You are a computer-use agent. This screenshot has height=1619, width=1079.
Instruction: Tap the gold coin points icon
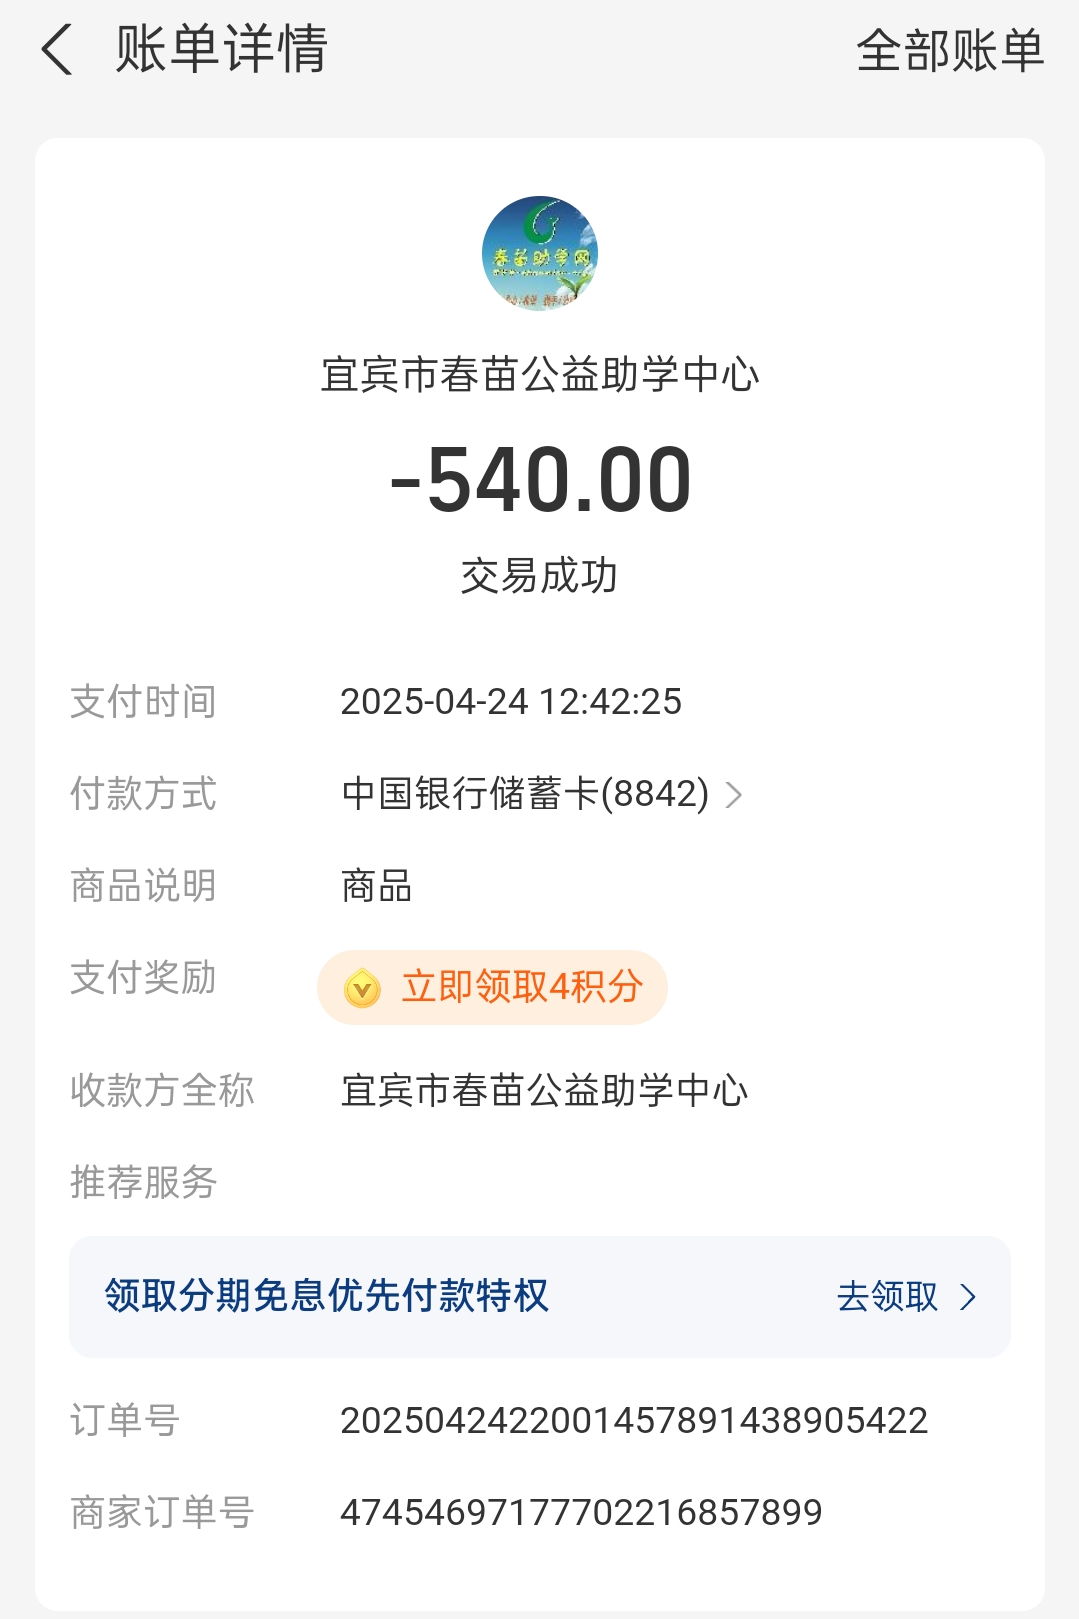pyautogui.click(x=362, y=988)
